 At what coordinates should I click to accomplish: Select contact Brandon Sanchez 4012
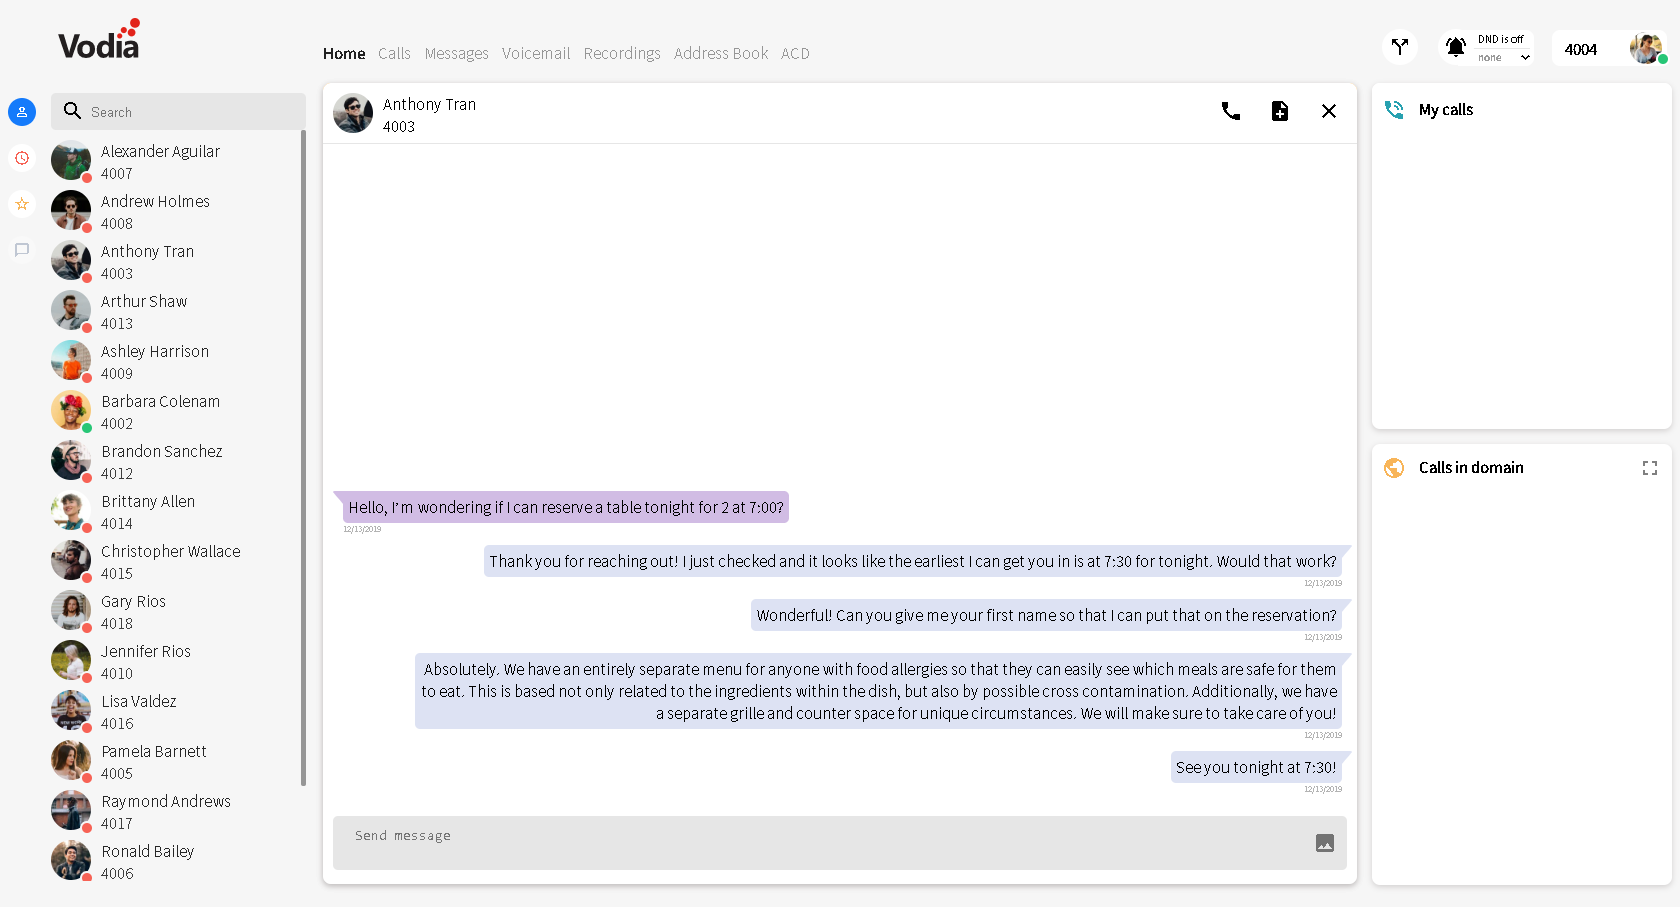[x=176, y=462]
